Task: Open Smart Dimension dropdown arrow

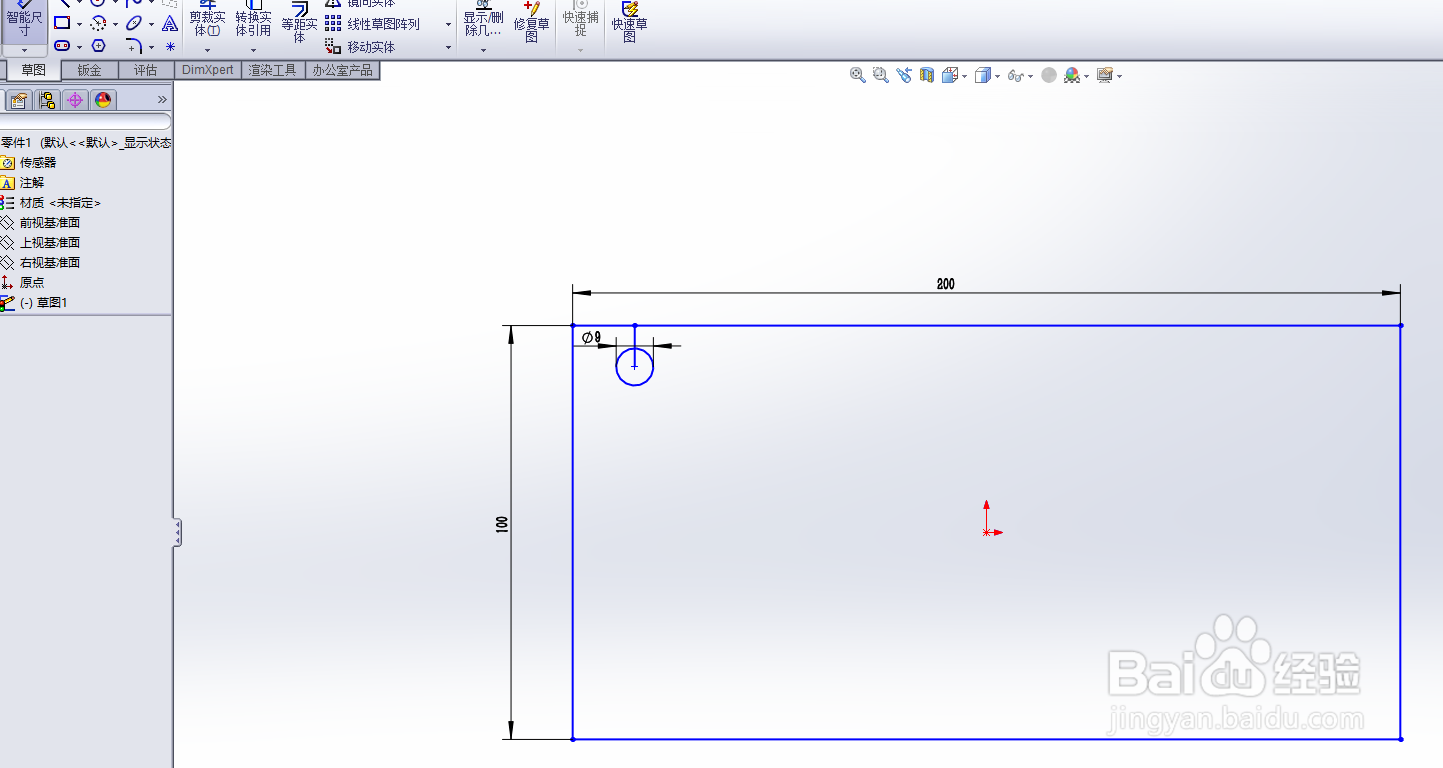Action: point(24,50)
